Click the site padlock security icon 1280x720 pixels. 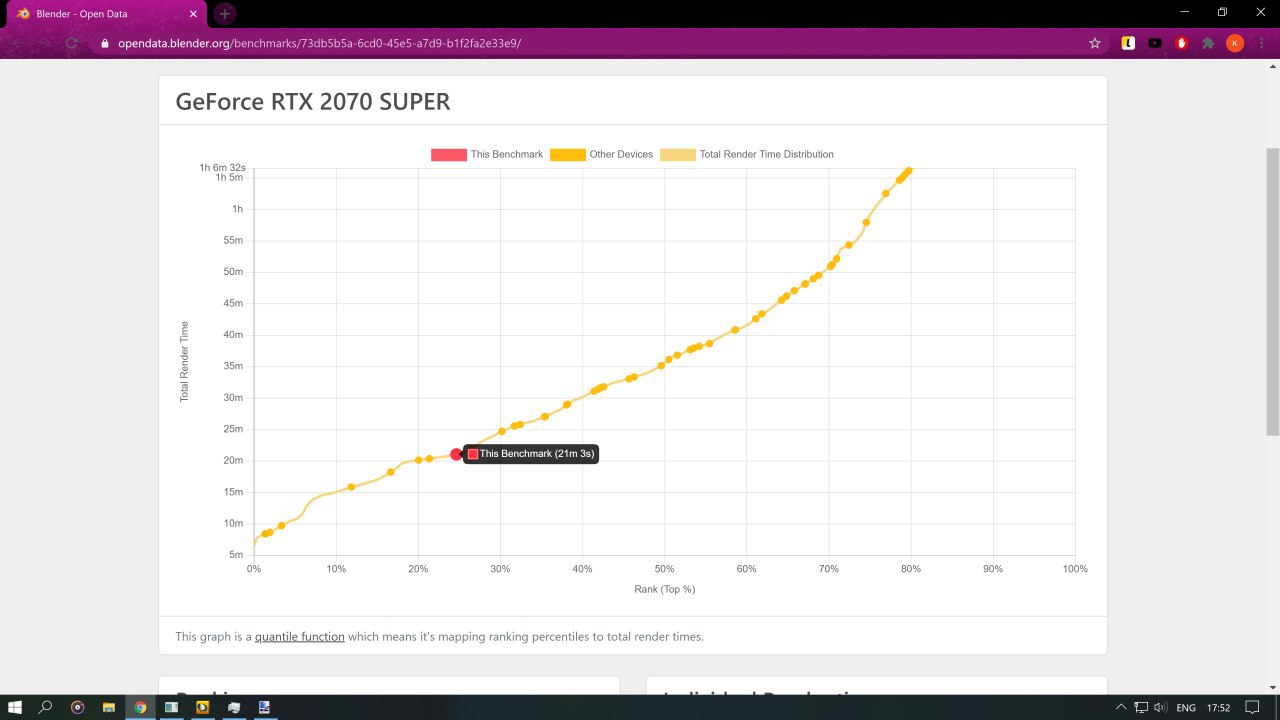click(x=105, y=44)
